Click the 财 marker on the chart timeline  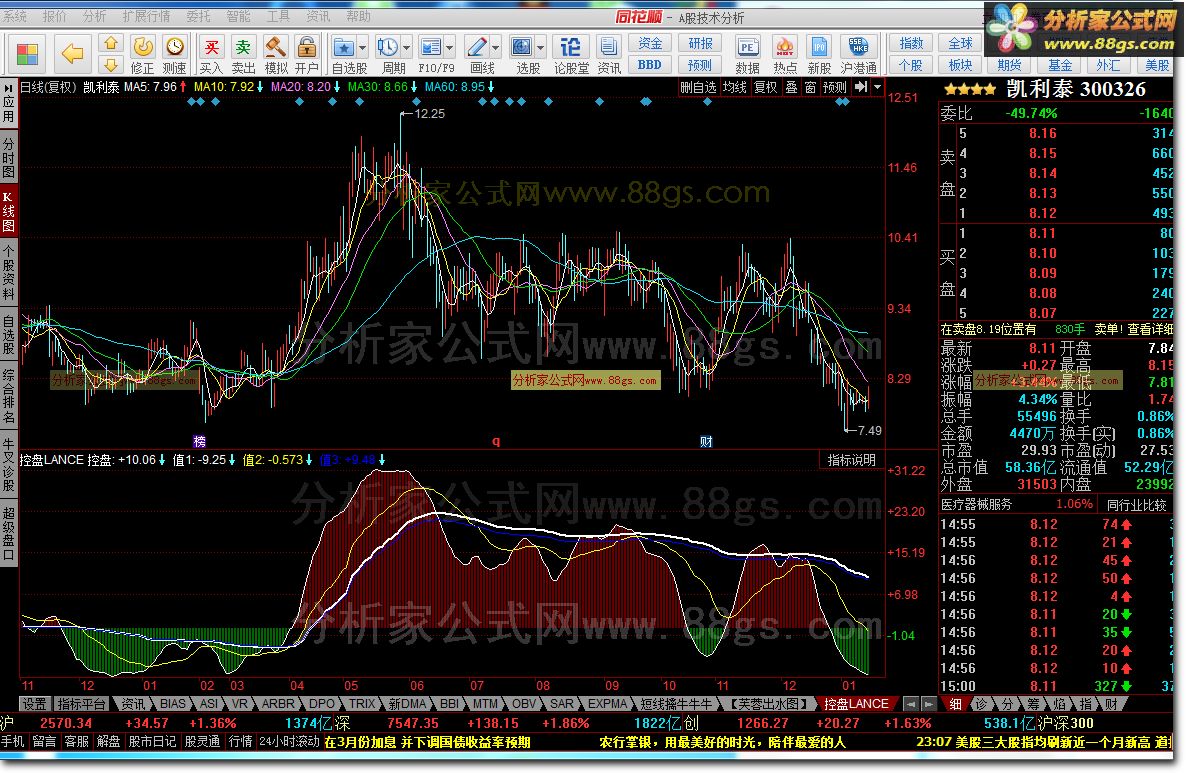(x=706, y=441)
